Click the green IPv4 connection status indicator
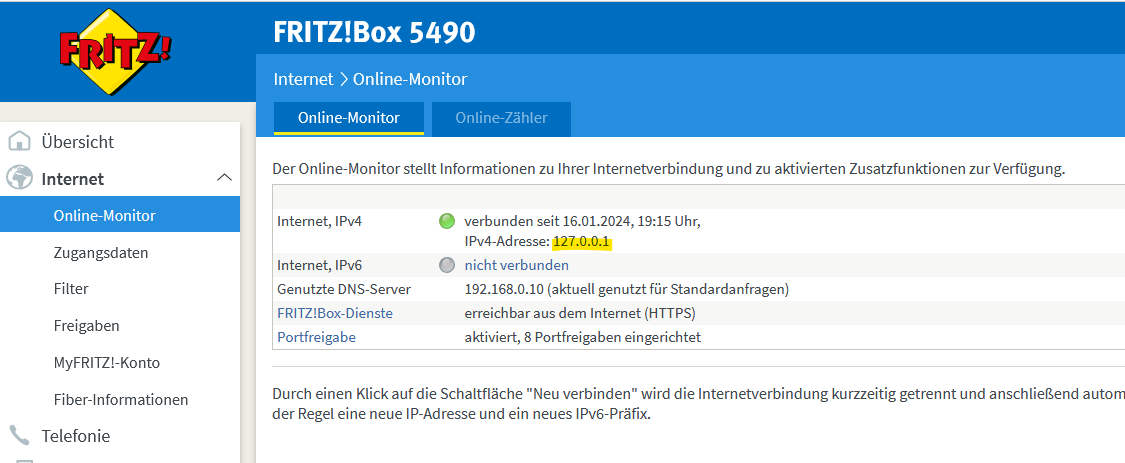 click(447, 221)
